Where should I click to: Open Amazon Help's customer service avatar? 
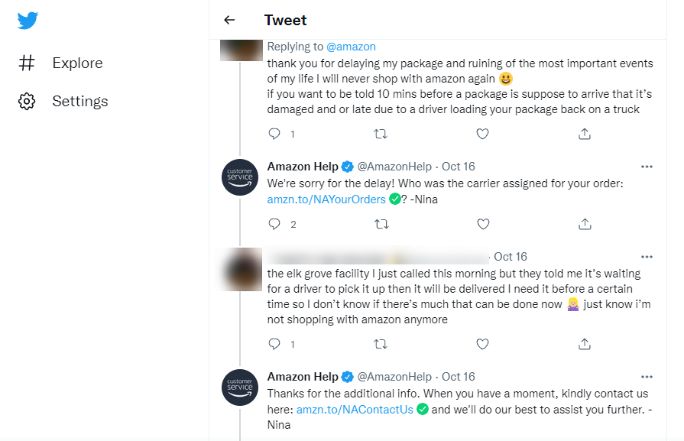coord(239,177)
